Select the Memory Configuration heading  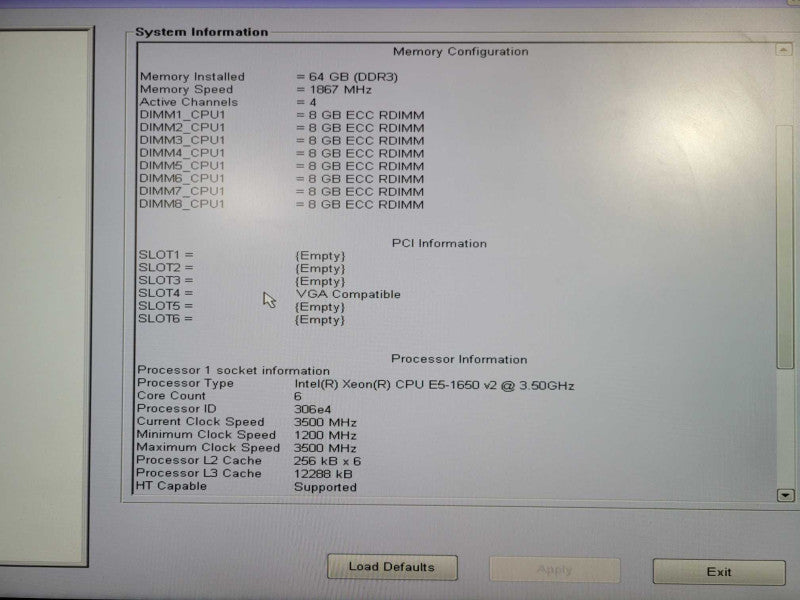[460, 52]
